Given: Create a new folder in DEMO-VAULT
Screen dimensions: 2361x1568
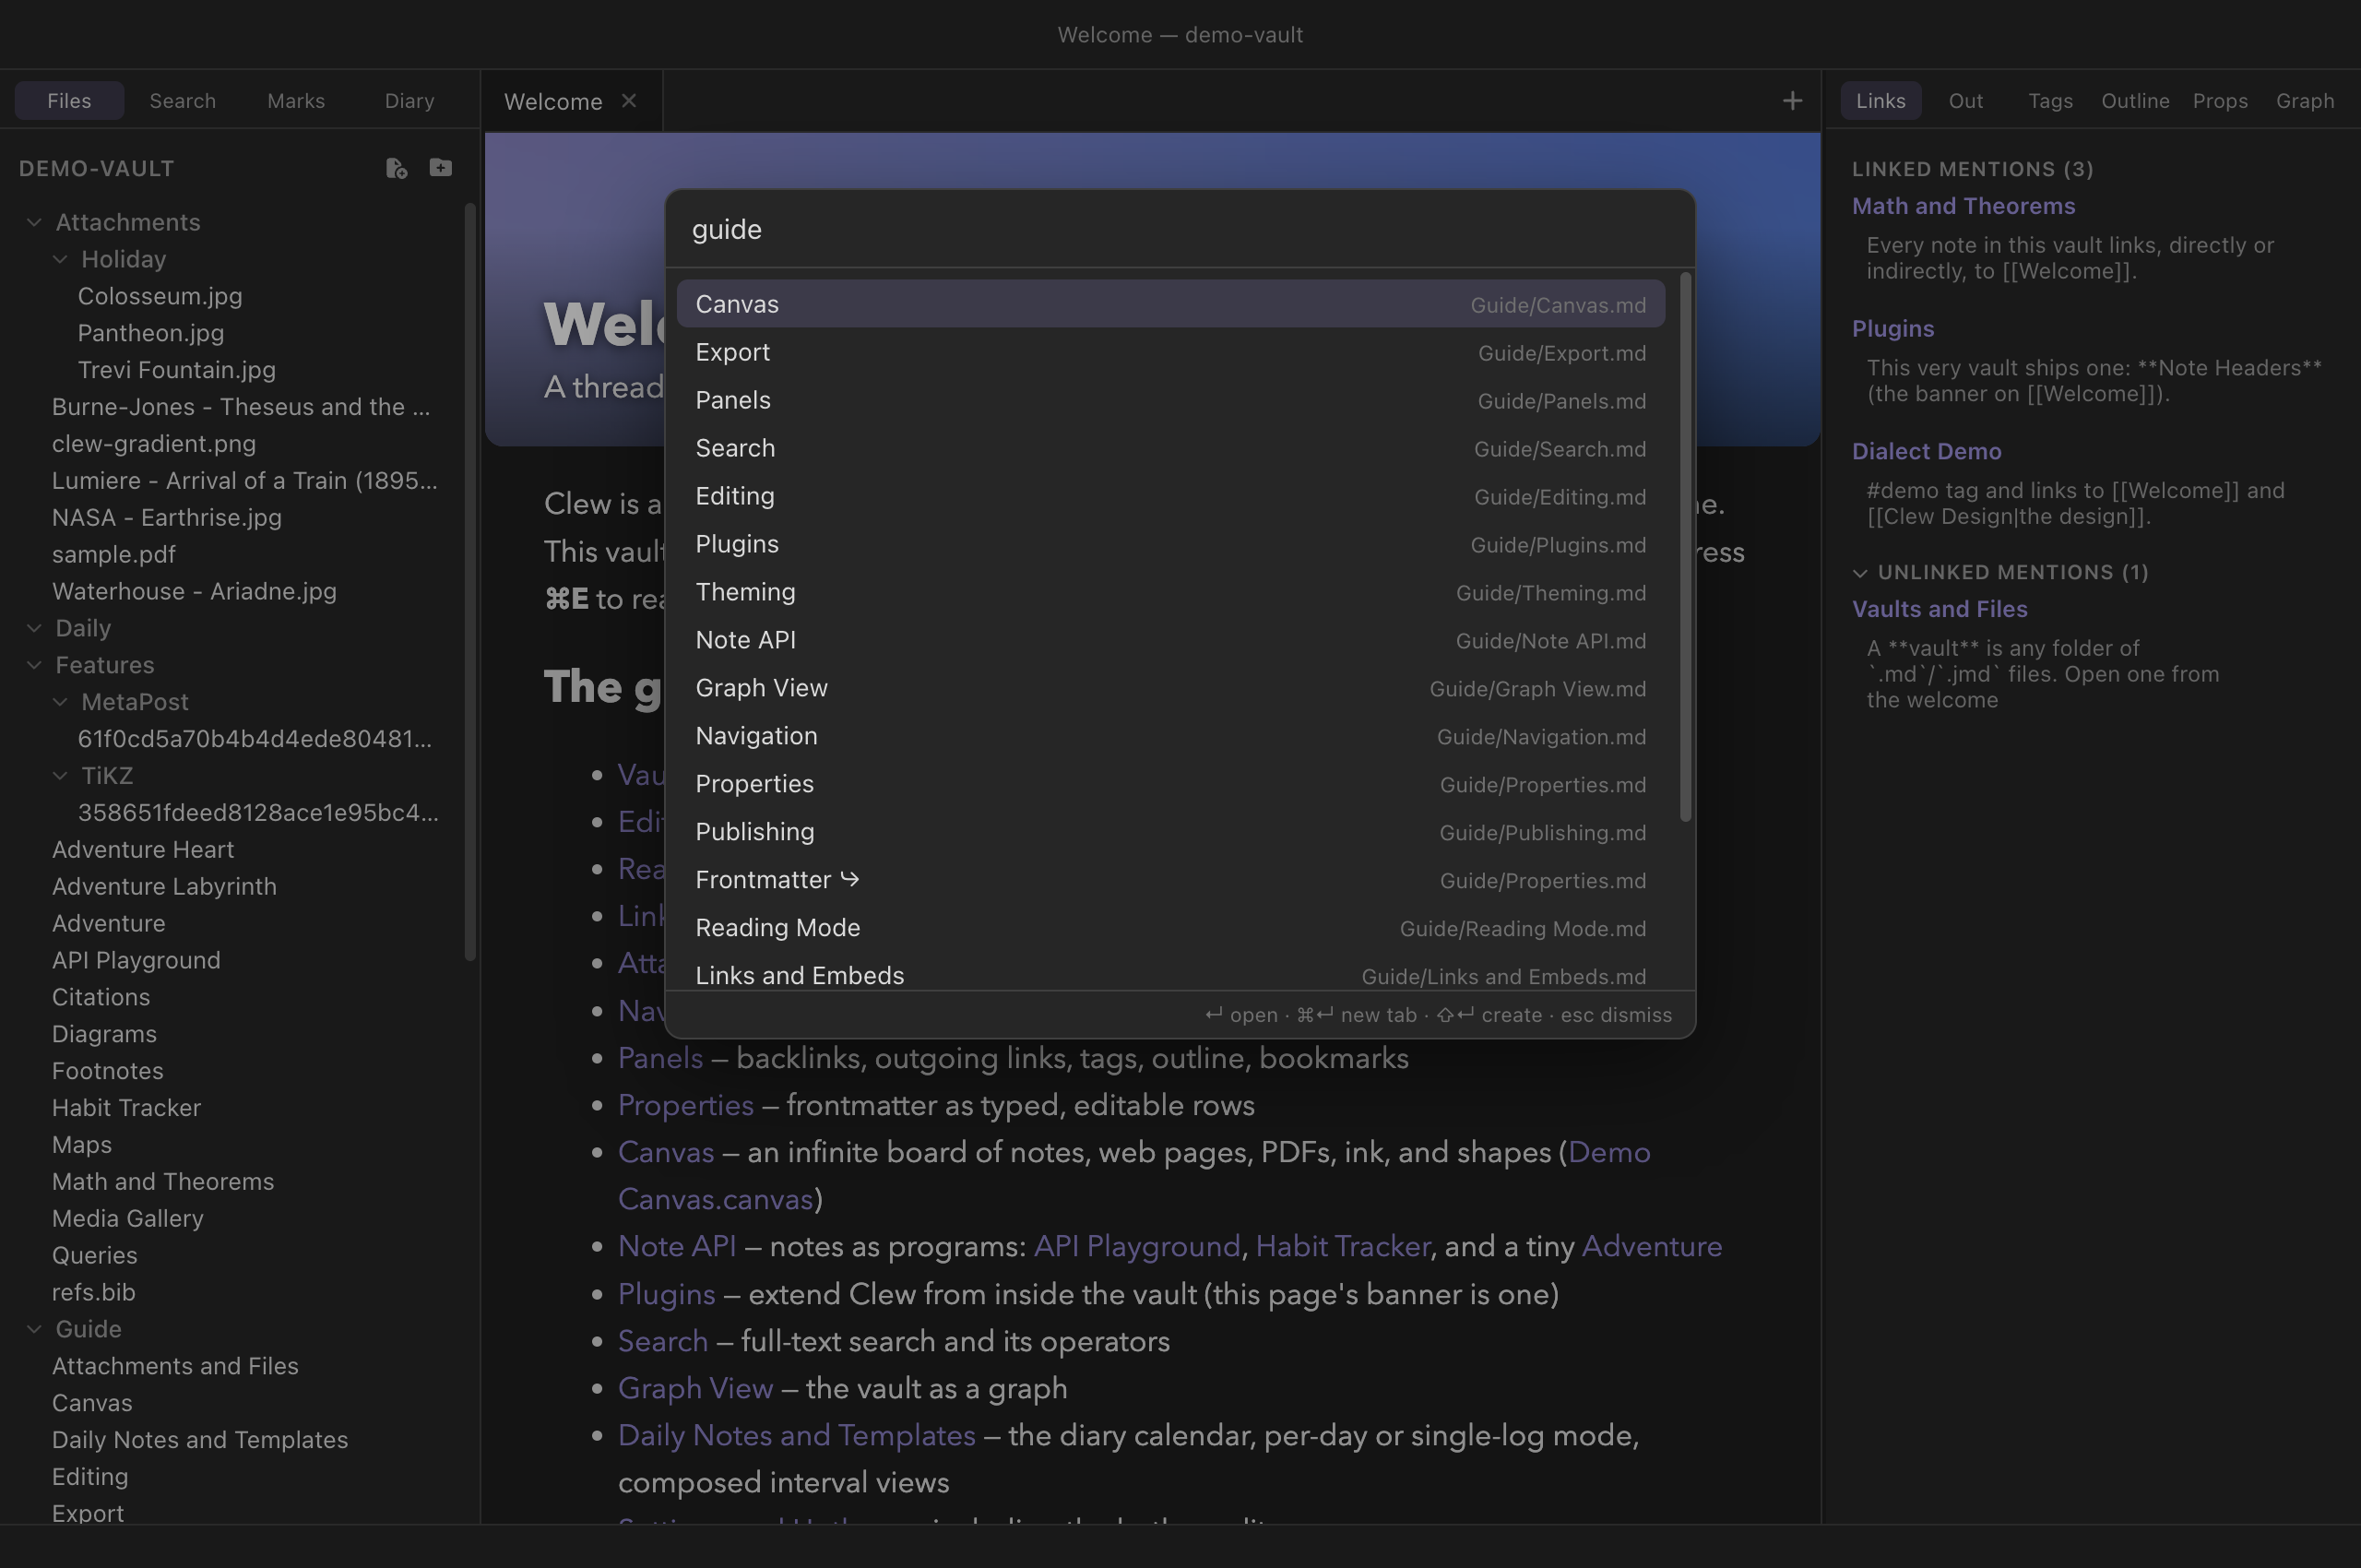Looking at the screenshot, I should [x=440, y=167].
